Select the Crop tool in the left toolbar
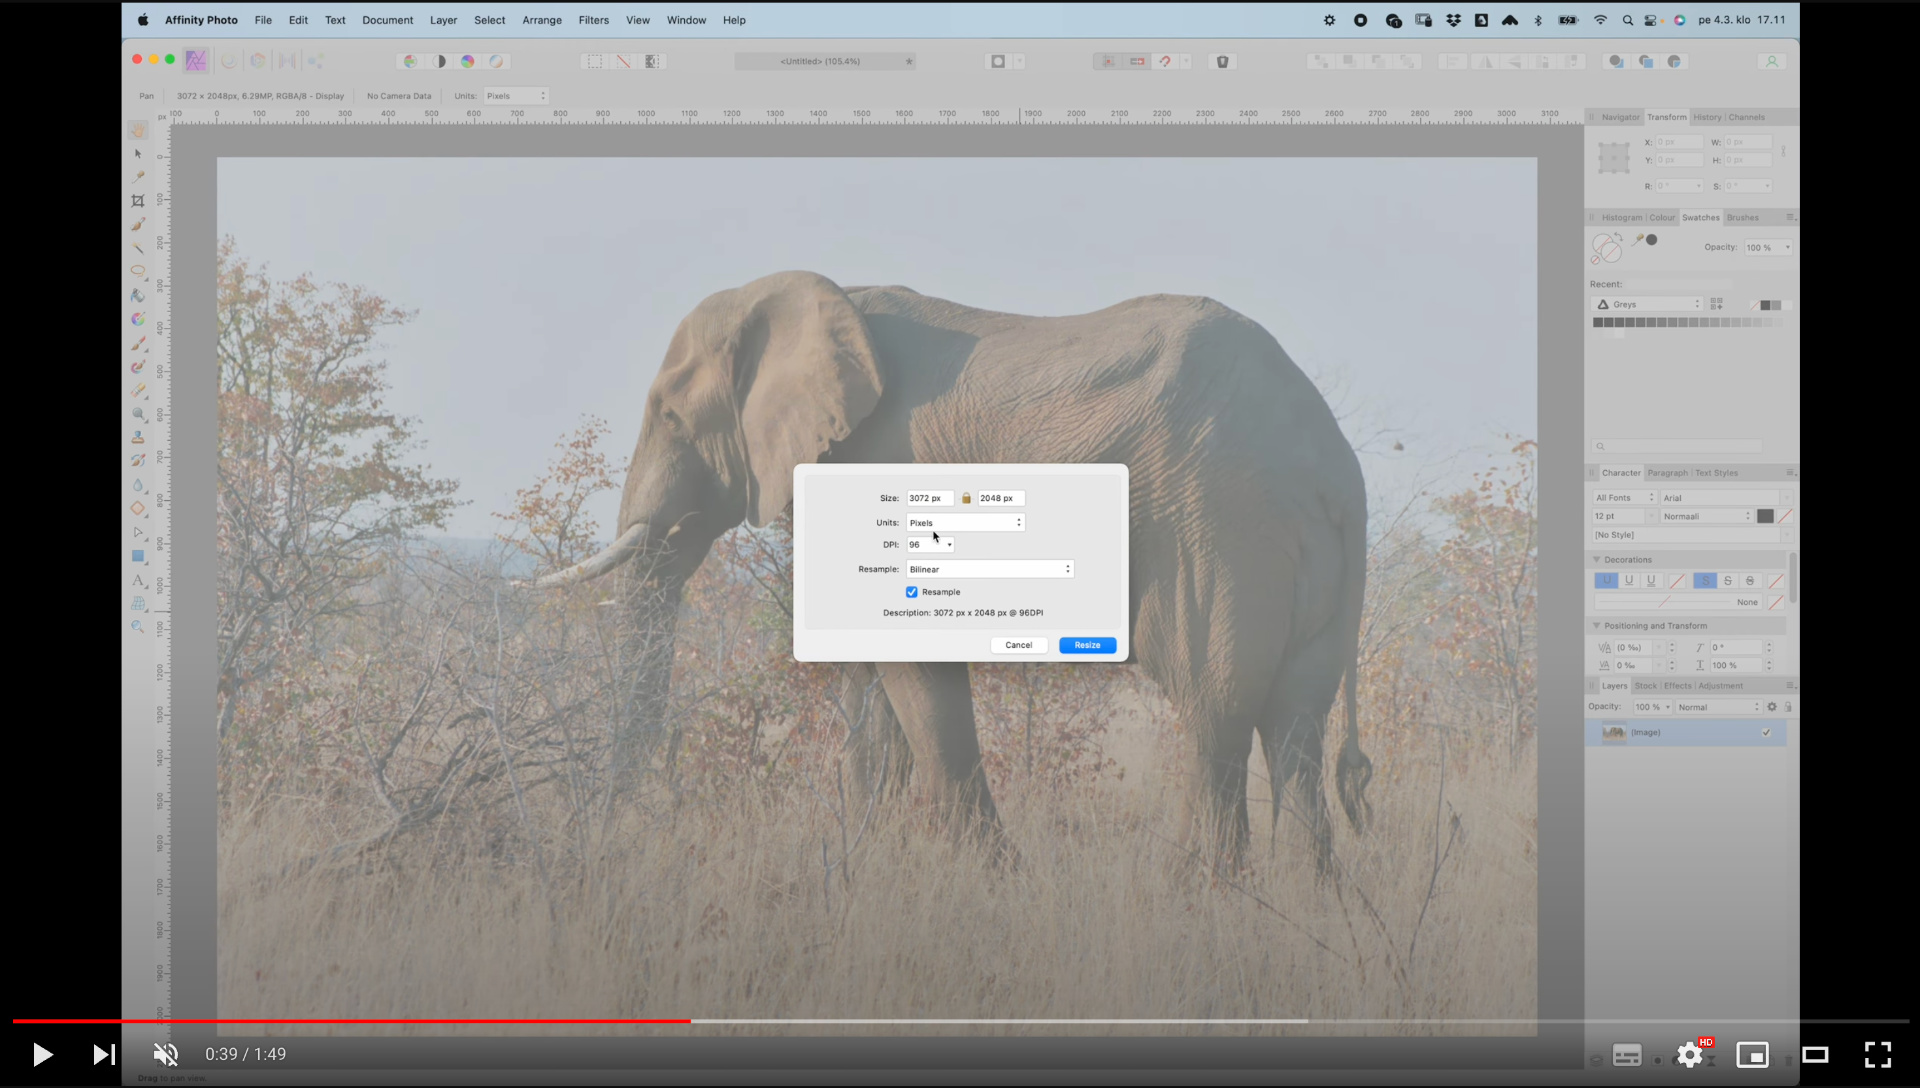The height and width of the screenshot is (1088, 1920). click(138, 201)
